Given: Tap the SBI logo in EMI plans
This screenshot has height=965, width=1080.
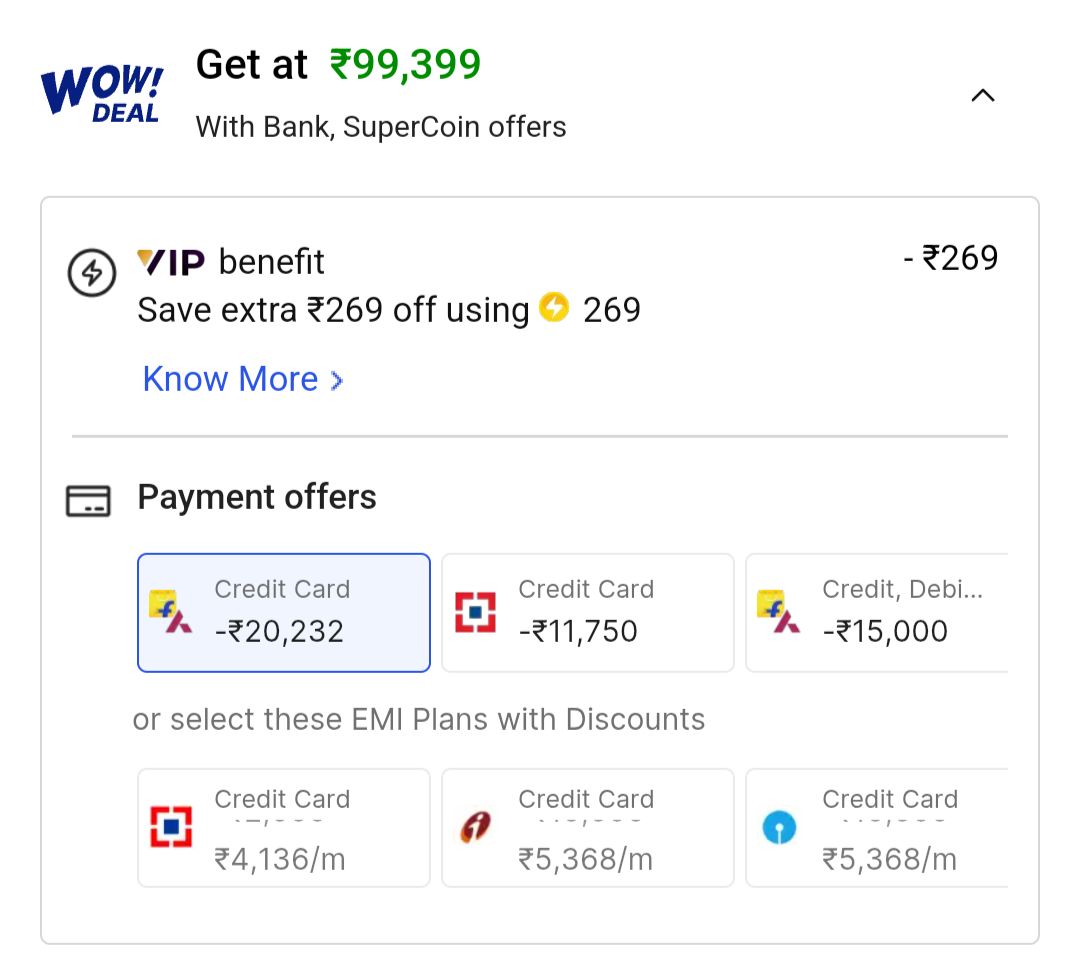Looking at the screenshot, I should click(x=779, y=827).
